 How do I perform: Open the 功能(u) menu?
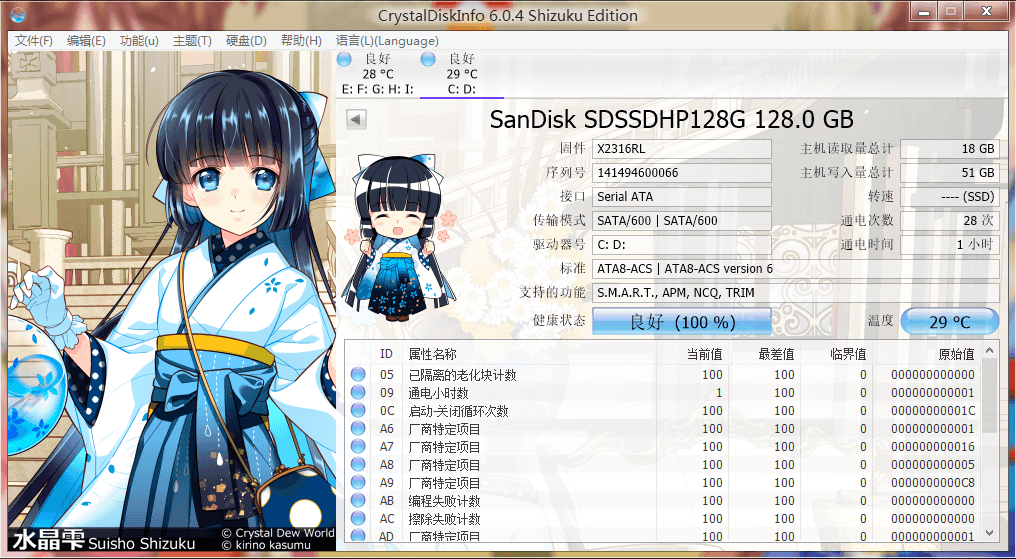[139, 41]
